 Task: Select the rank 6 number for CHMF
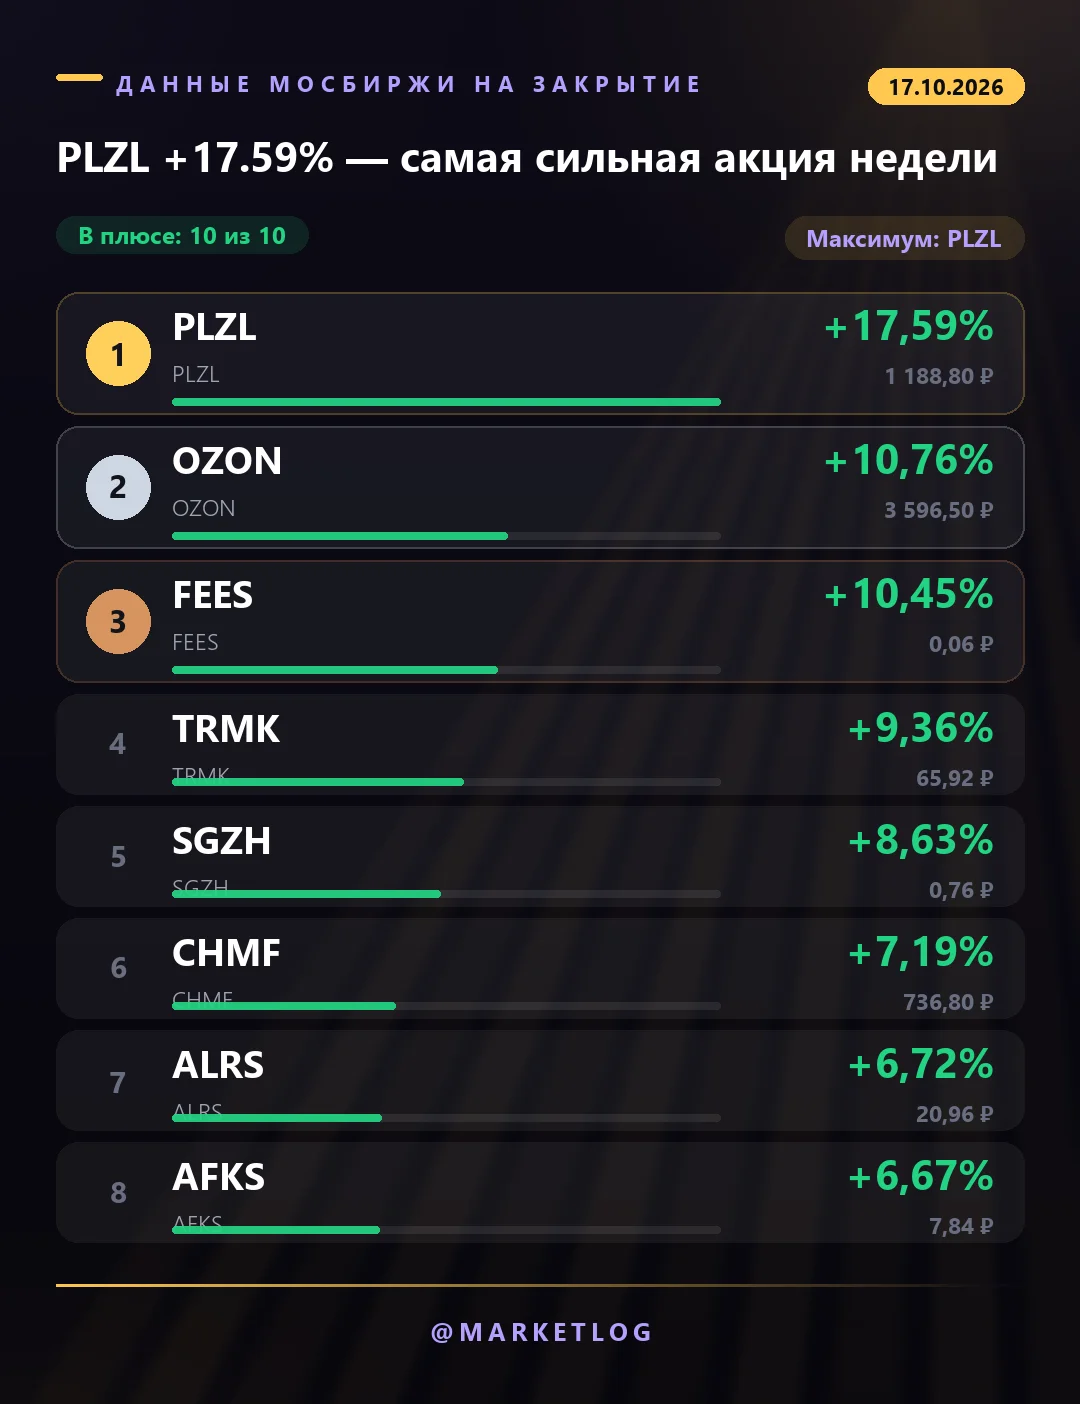(x=118, y=968)
